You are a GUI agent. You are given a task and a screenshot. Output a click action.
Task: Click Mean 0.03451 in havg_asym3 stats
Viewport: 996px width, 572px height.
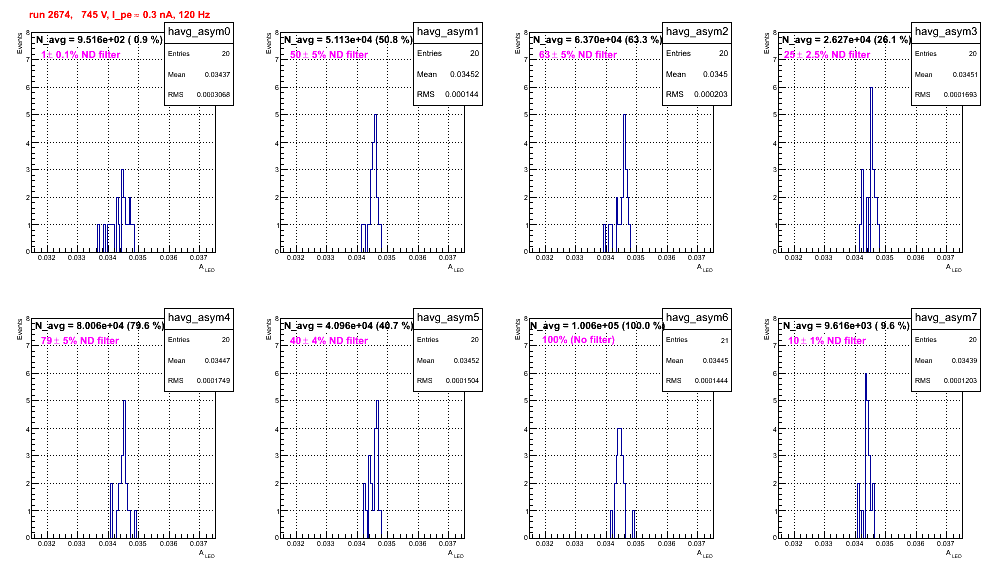[x=946, y=74]
